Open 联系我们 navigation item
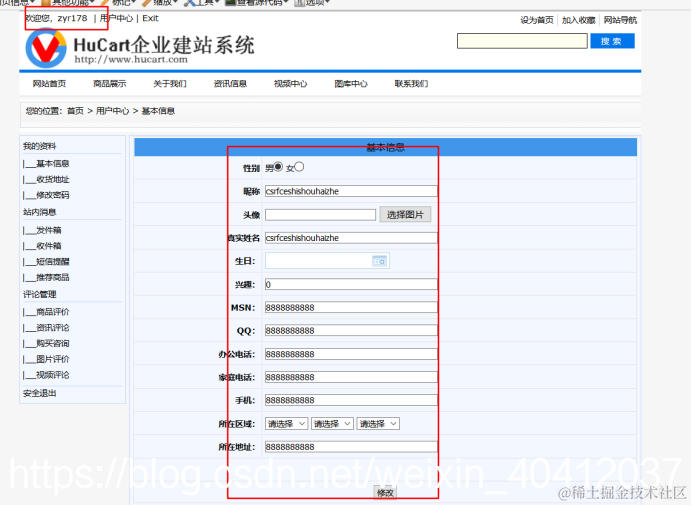Screen dimensions: 692x506 click(411, 84)
